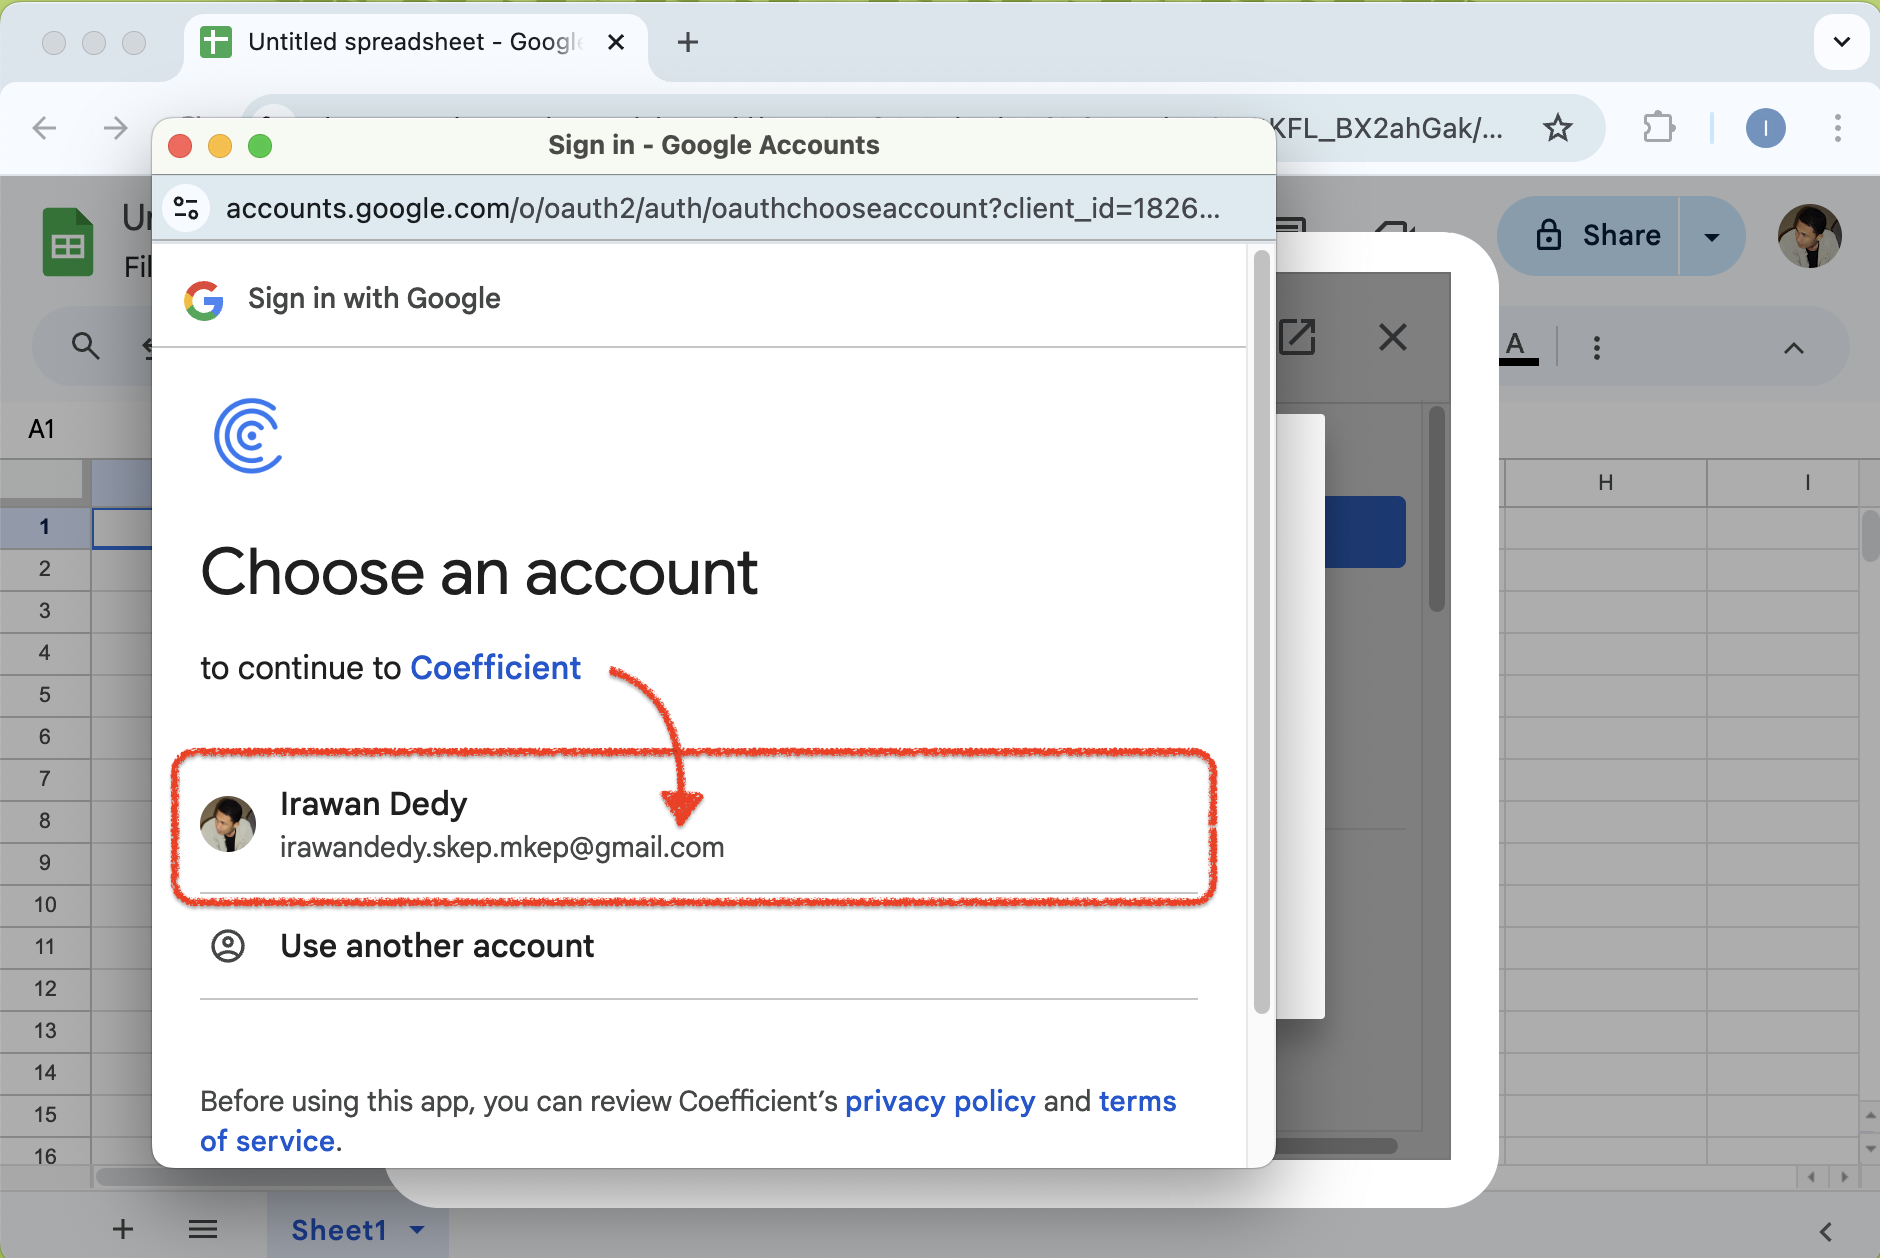This screenshot has height=1258, width=1880.
Task: Open the Sheet1 tab dropdown arrow
Action: click(418, 1230)
